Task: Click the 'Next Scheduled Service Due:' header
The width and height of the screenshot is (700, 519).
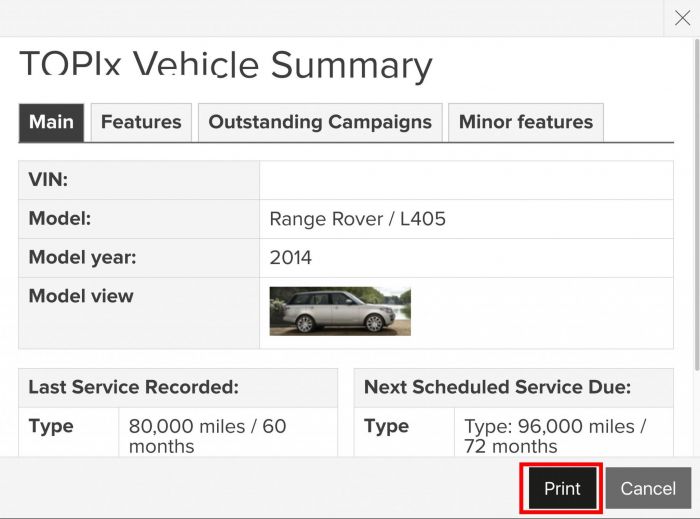Action: pyautogui.click(x=497, y=387)
